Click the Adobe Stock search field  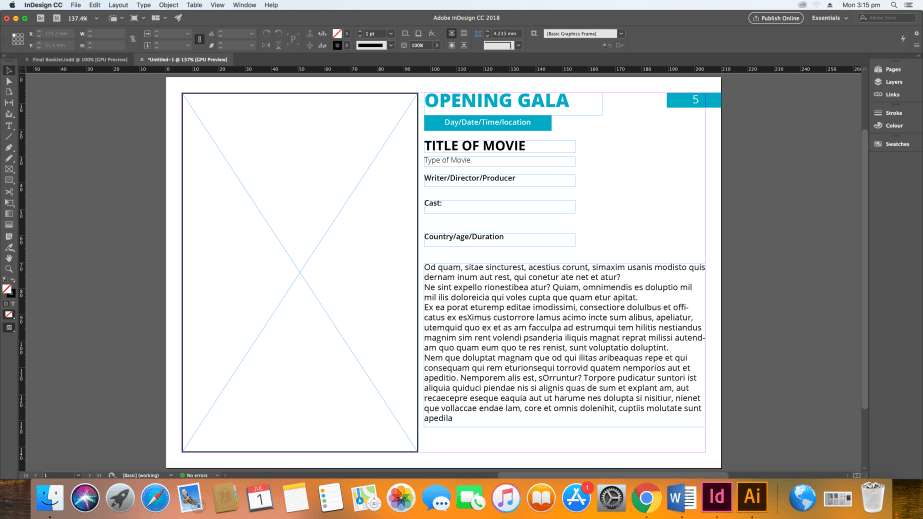point(888,18)
